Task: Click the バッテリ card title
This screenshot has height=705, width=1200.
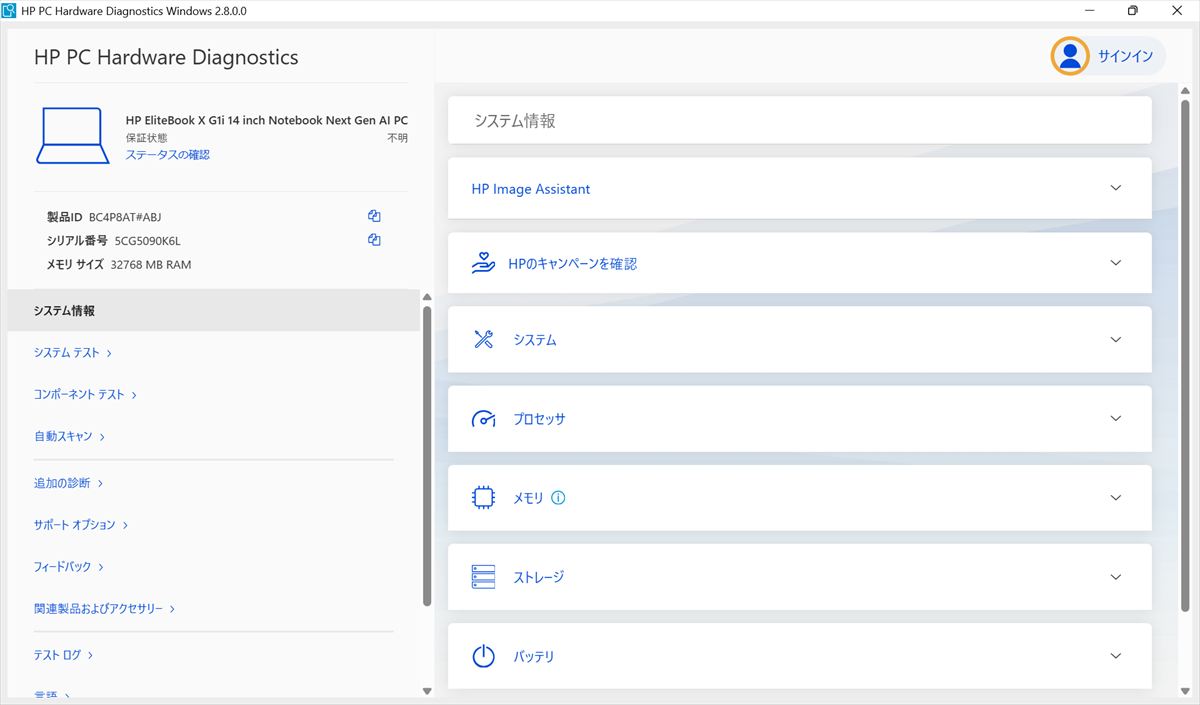Action: 534,657
